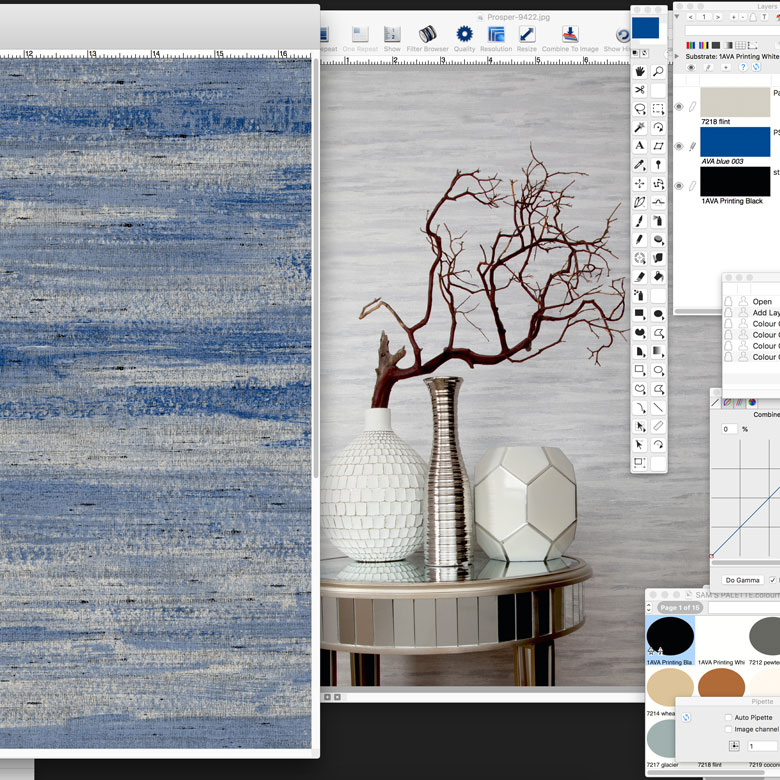This screenshot has width=780, height=780.
Task: Select the Spray Can airbrush tool
Action: (x=658, y=221)
